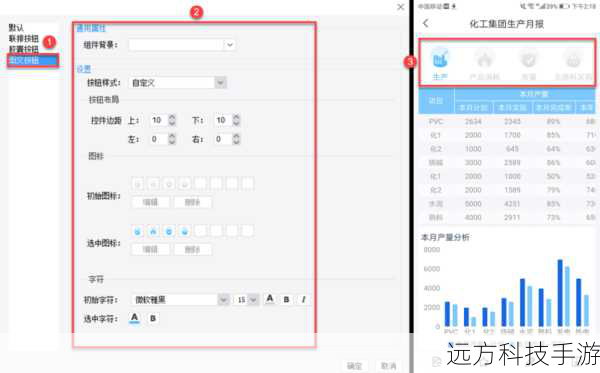Select the highlighted blue style list item
Viewport: 600px width, 373px height.
pyautogui.click(x=33, y=60)
